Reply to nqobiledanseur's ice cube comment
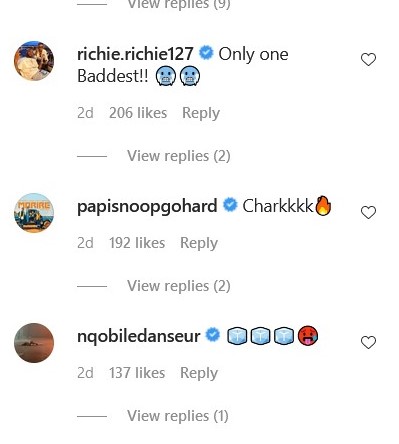This screenshot has width=399, height=444. point(199,373)
